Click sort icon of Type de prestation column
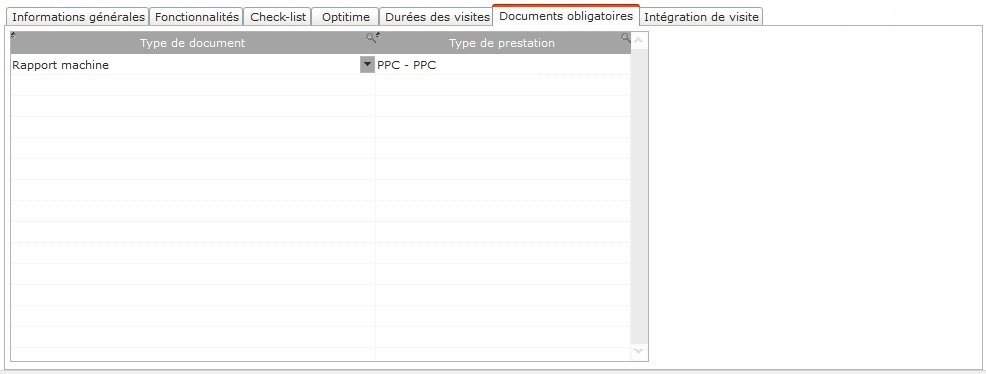 click(378, 35)
